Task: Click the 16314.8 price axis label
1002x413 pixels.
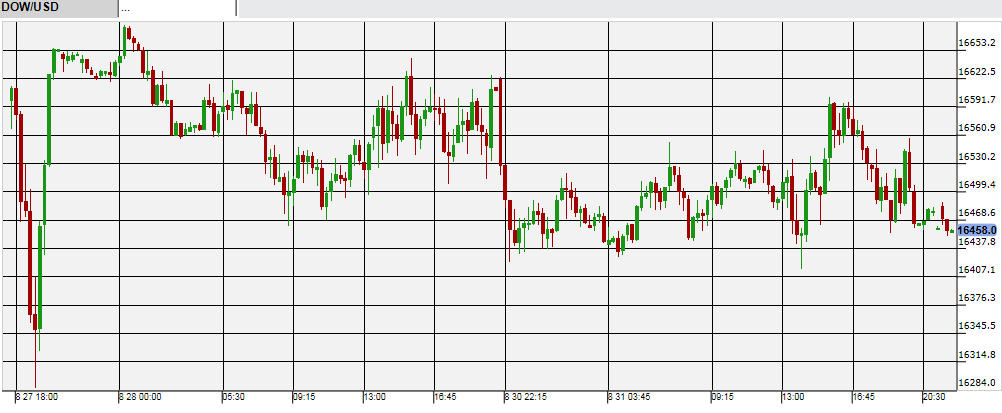Action: [x=978, y=355]
